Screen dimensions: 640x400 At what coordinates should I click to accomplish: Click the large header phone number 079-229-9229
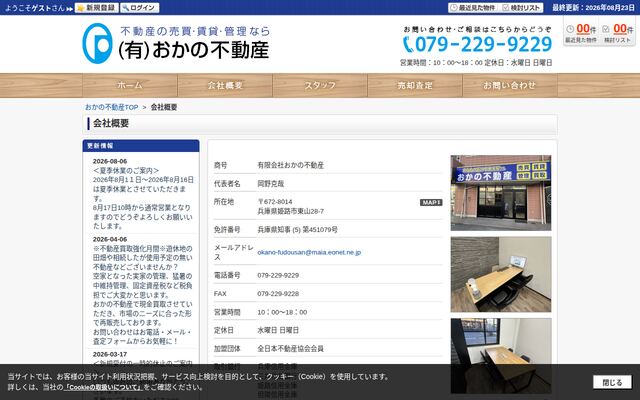(483, 44)
